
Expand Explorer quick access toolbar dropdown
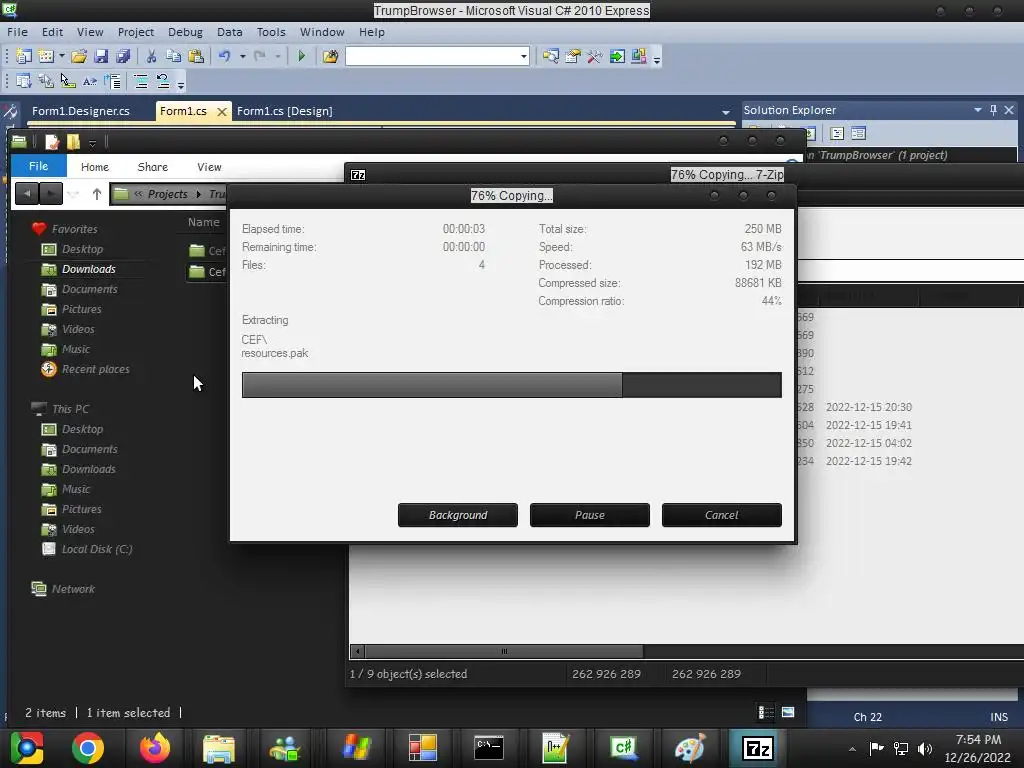[x=92, y=143]
